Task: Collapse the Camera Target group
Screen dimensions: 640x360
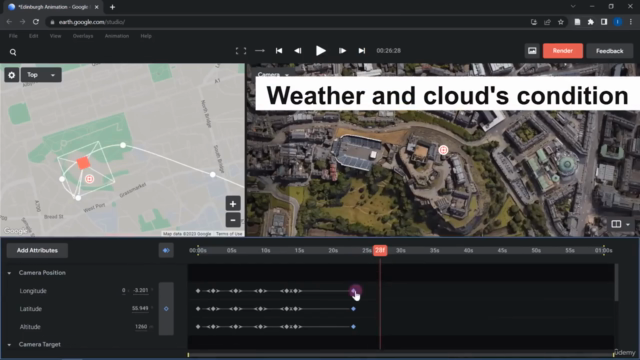Action: click(9, 344)
